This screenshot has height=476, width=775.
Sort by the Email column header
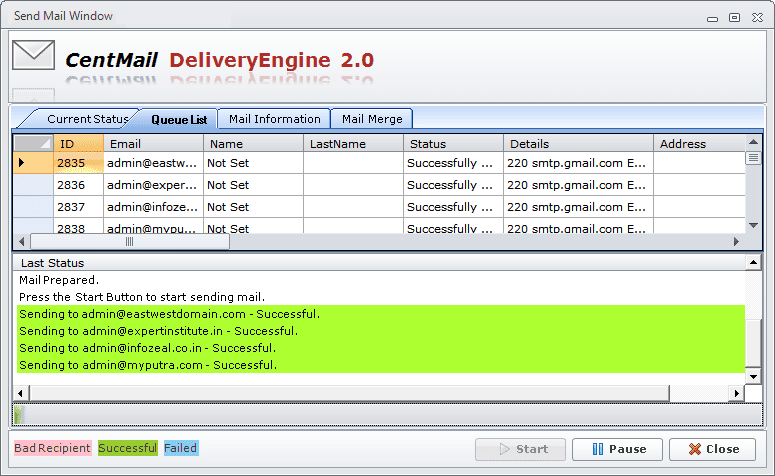(153, 144)
